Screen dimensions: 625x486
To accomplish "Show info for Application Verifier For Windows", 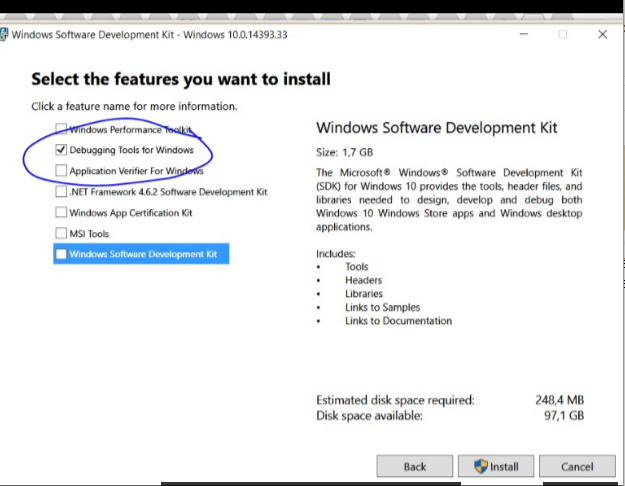I will pos(136,171).
